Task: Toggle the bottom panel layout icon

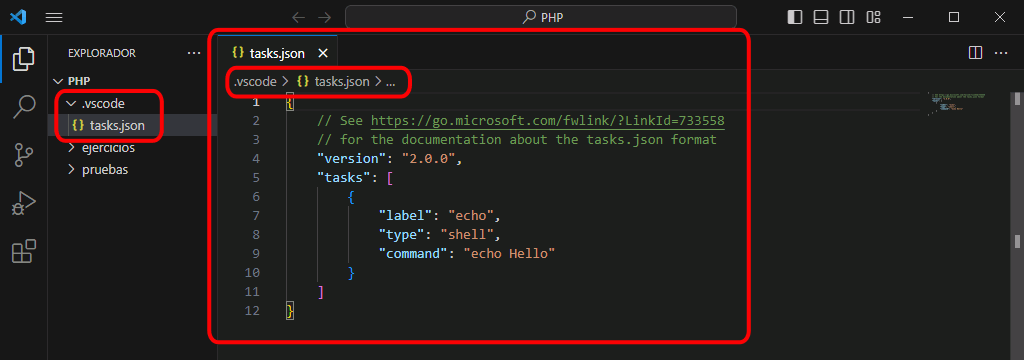Action: click(821, 18)
